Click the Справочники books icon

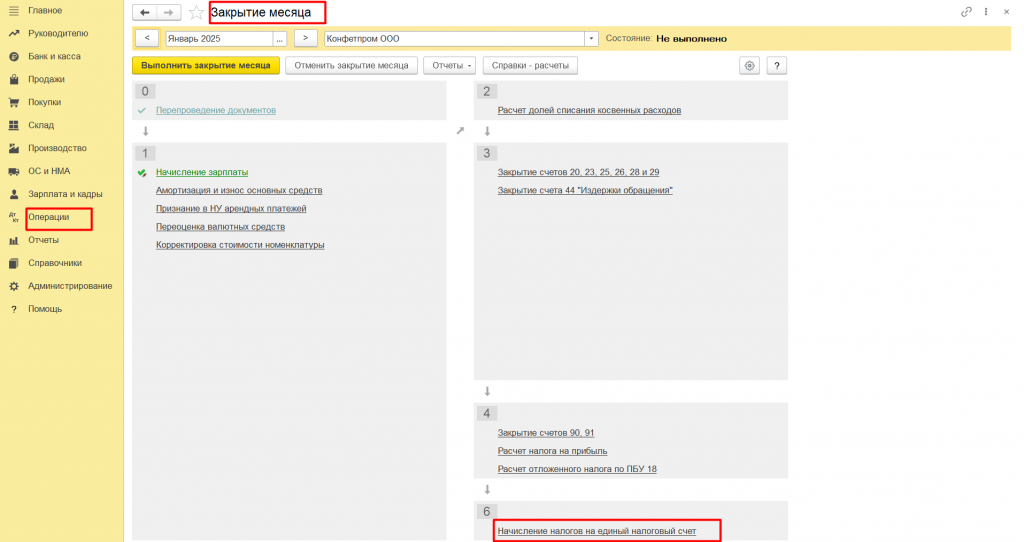14,263
